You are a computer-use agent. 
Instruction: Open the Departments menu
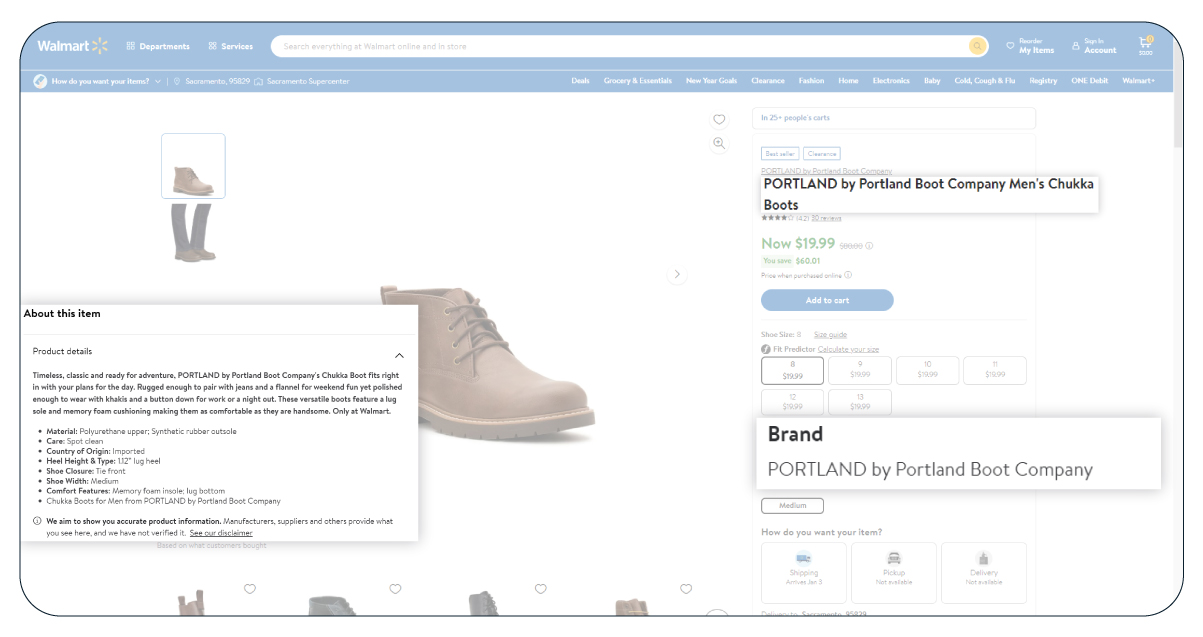pyautogui.click(x=158, y=46)
